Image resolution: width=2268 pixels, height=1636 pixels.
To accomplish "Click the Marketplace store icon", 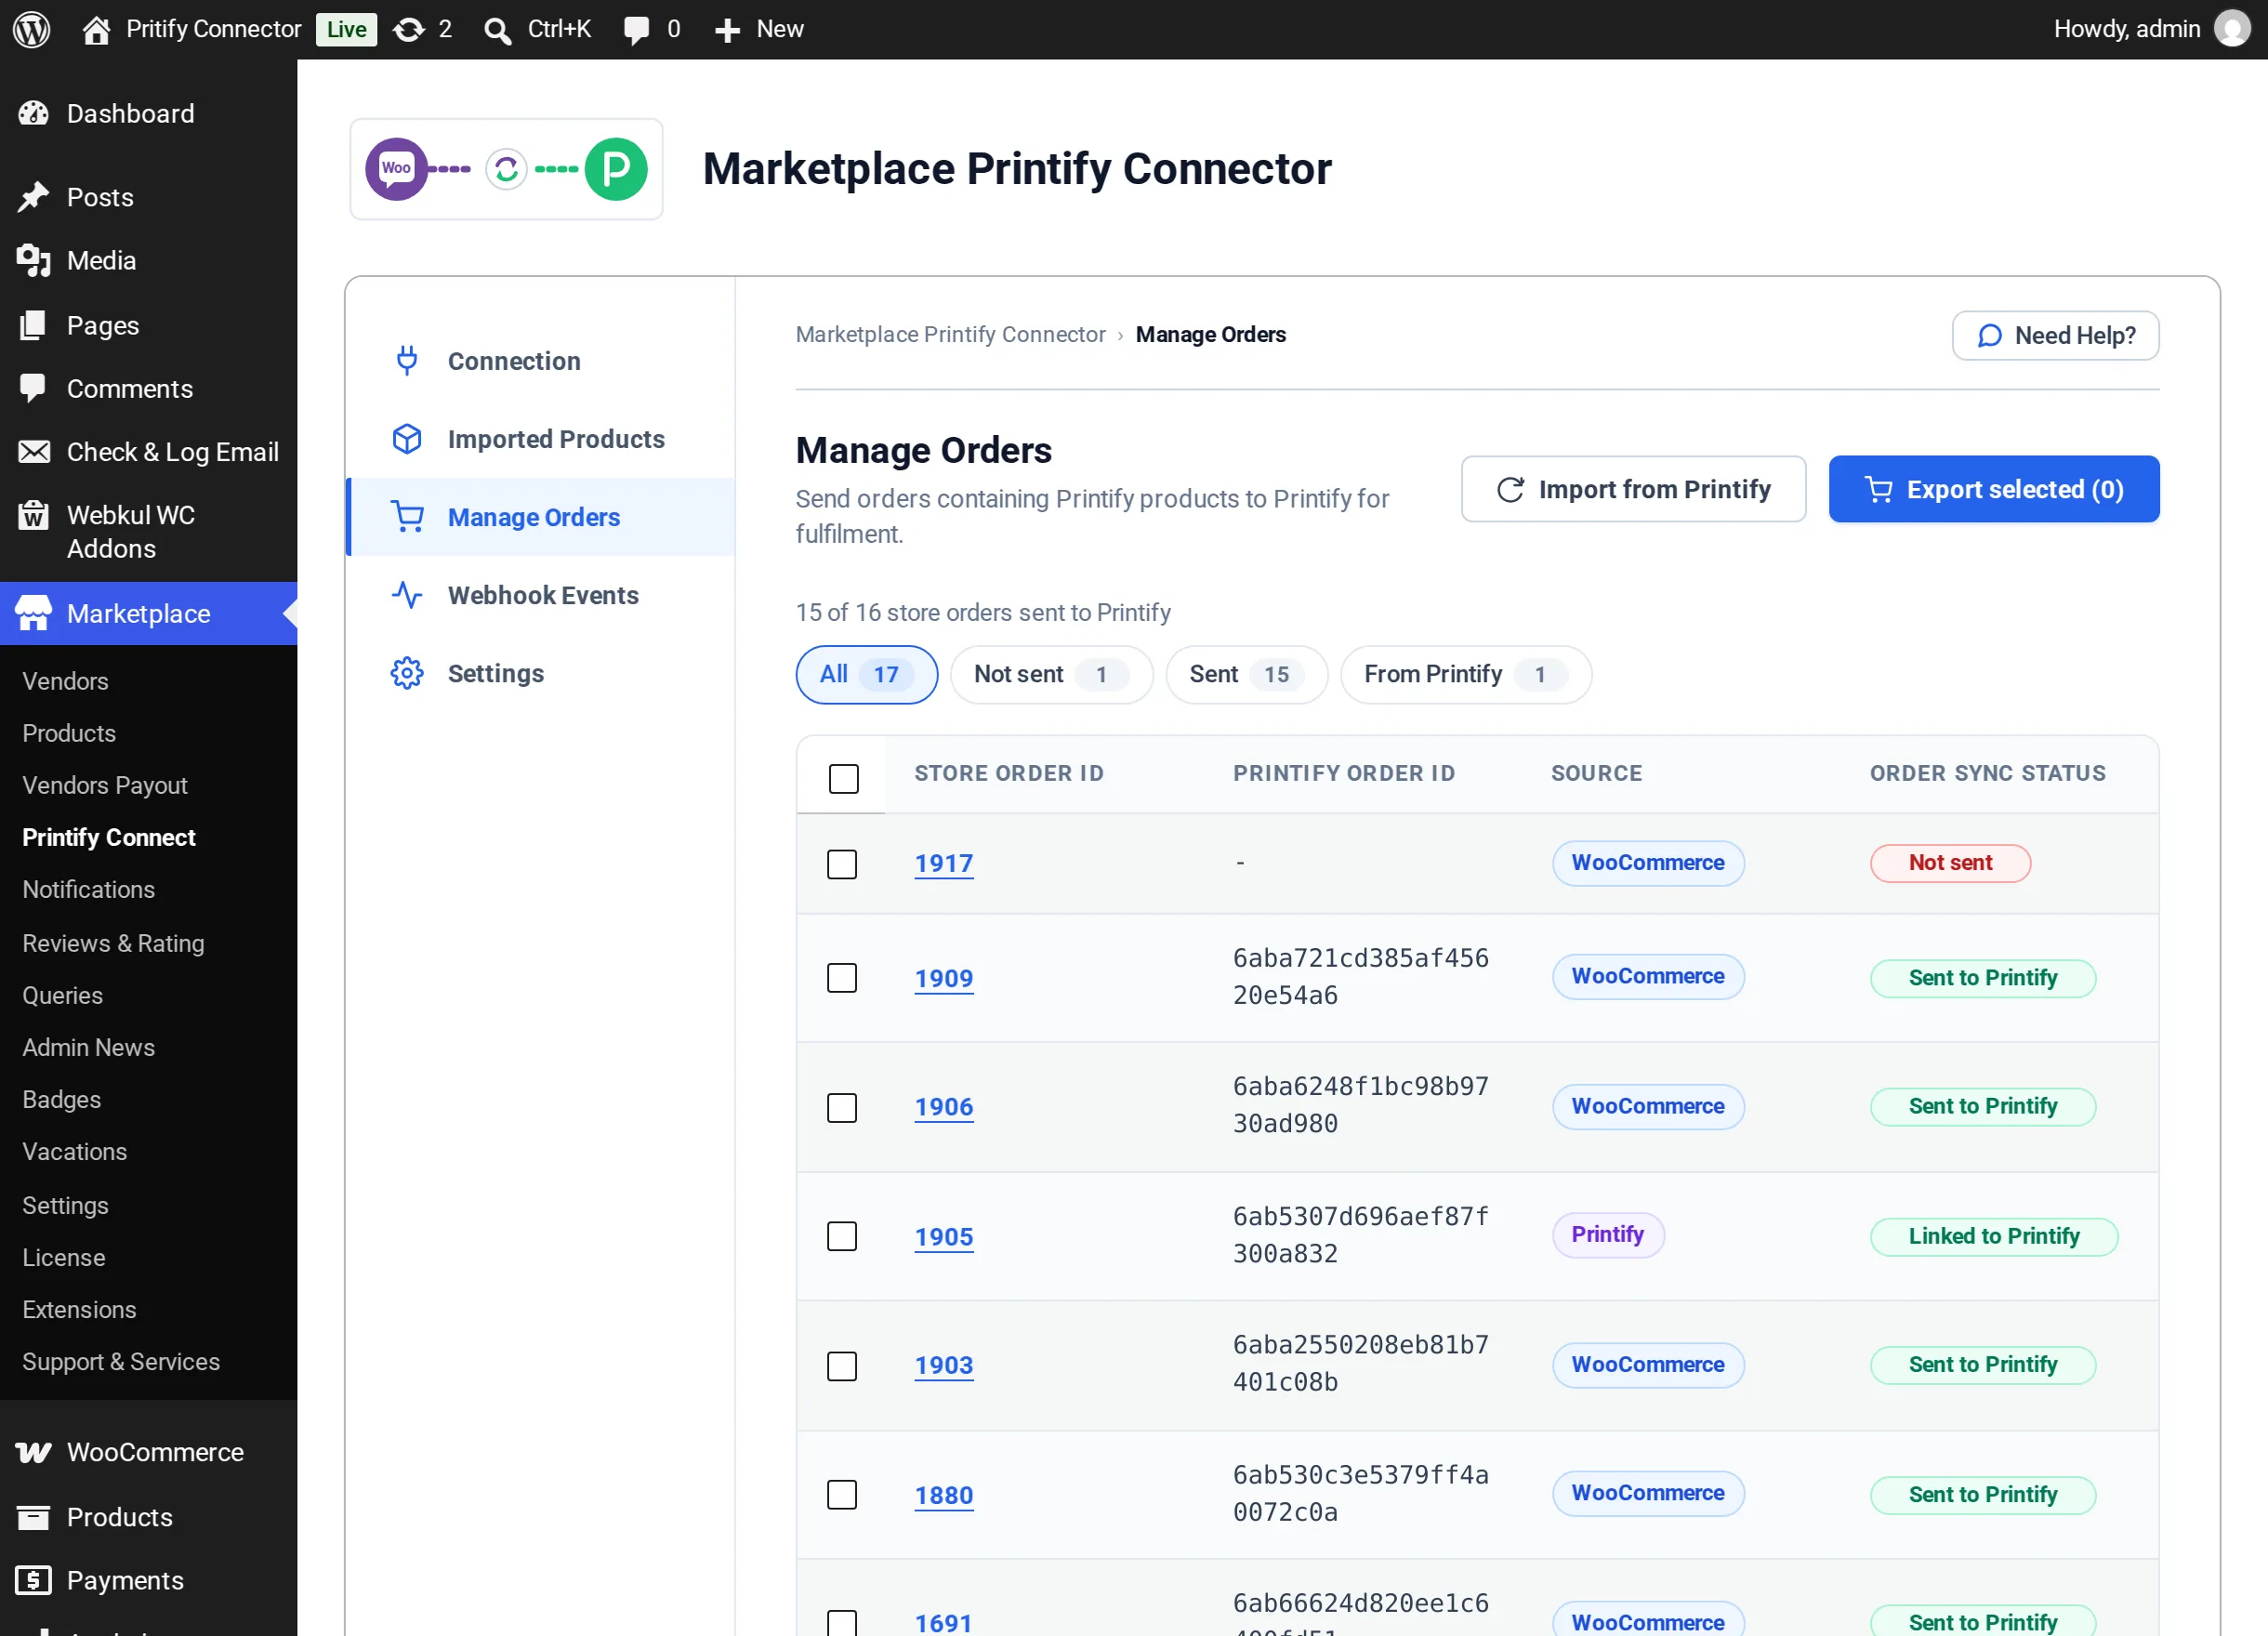I will pyautogui.click(x=33, y=613).
